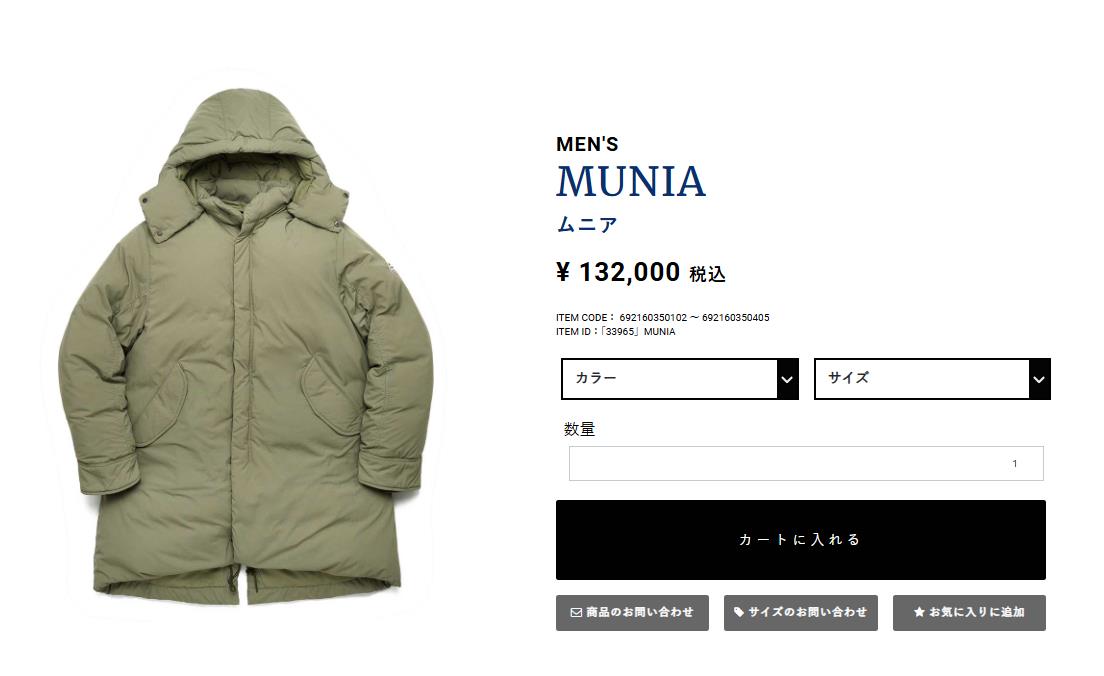Click the カラー dropdown chevron arrow
Screen dimensions: 1104x676
[x=787, y=380]
